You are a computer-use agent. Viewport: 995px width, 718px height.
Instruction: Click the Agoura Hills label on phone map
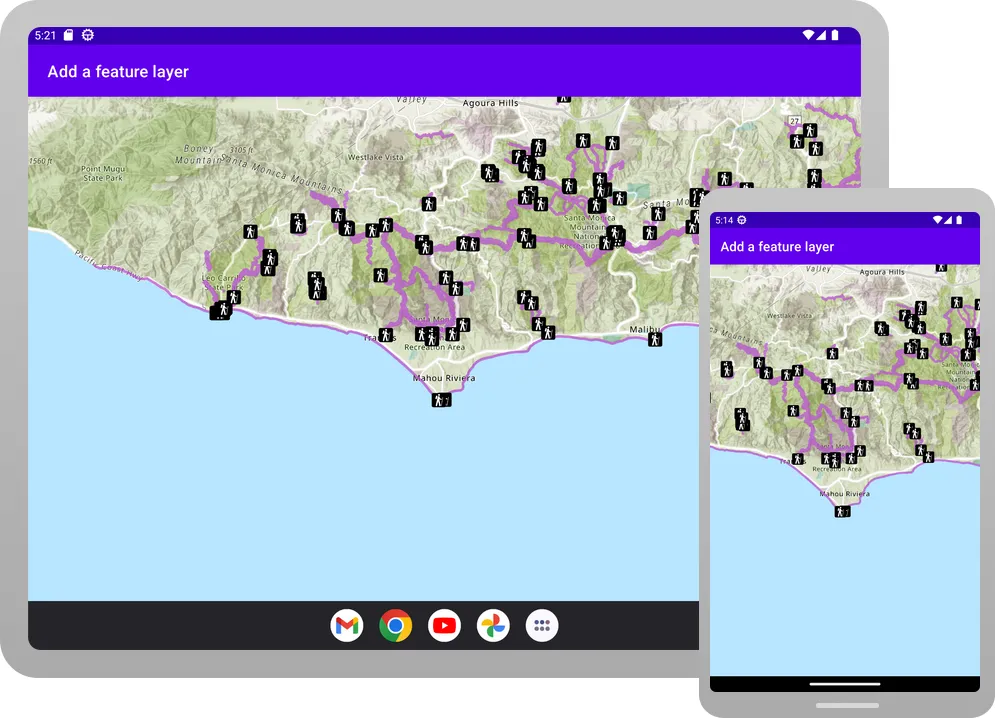click(881, 272)
